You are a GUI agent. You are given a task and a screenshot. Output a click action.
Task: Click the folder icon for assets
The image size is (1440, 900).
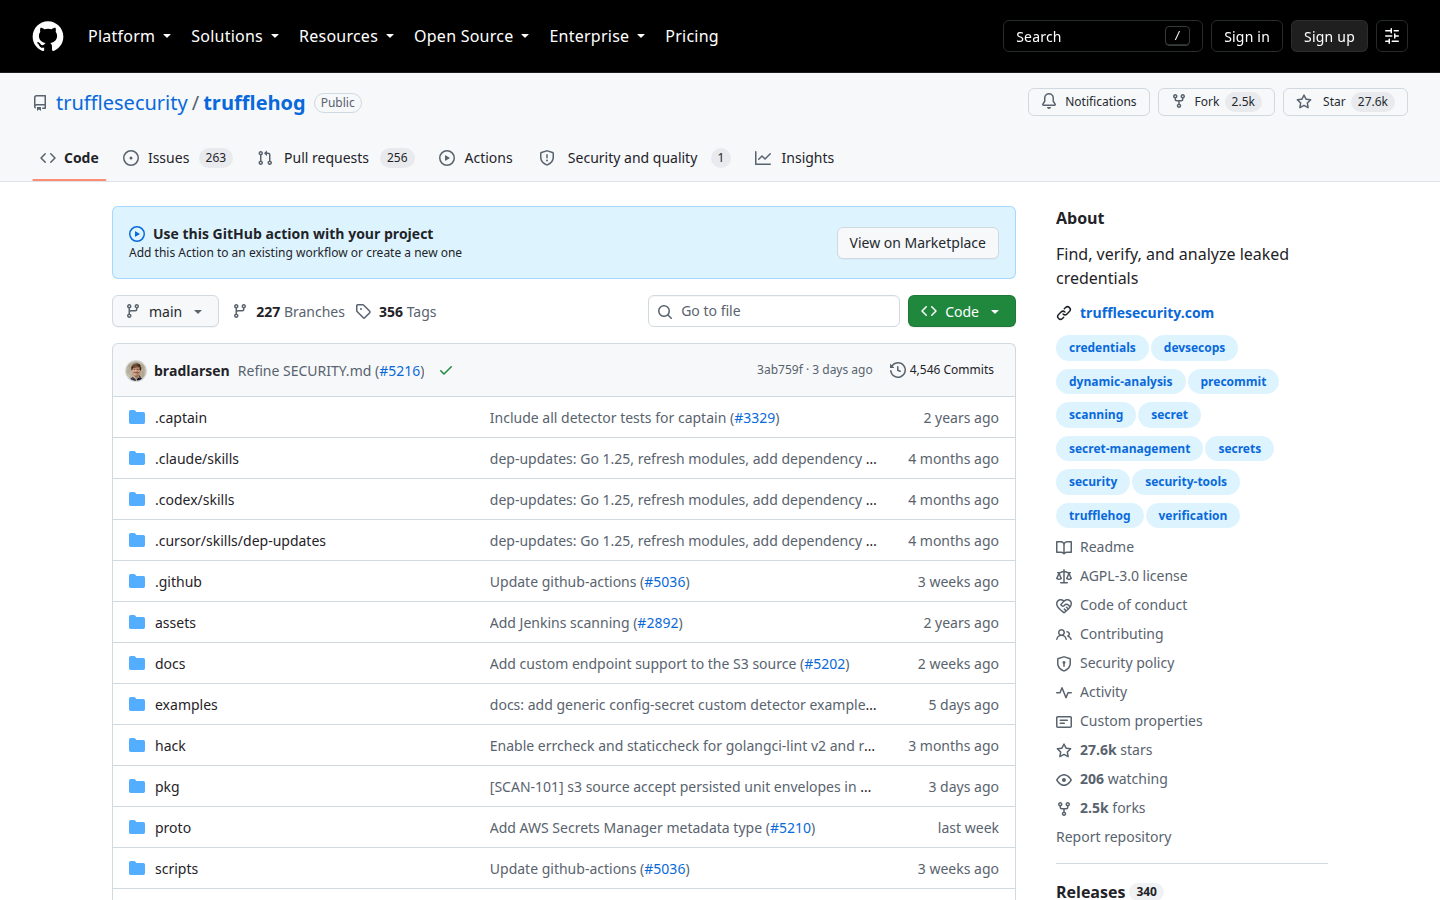[x=137, y=622]
